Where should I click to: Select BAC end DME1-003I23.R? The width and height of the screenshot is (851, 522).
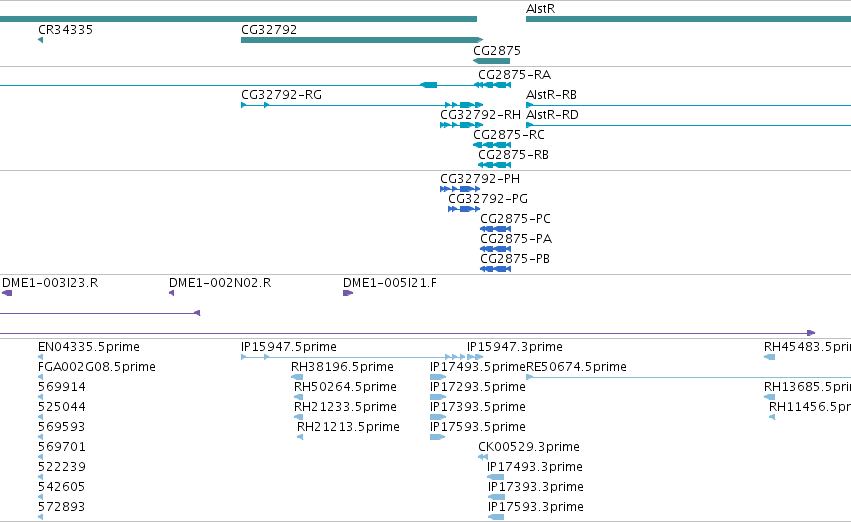(50, 283)
